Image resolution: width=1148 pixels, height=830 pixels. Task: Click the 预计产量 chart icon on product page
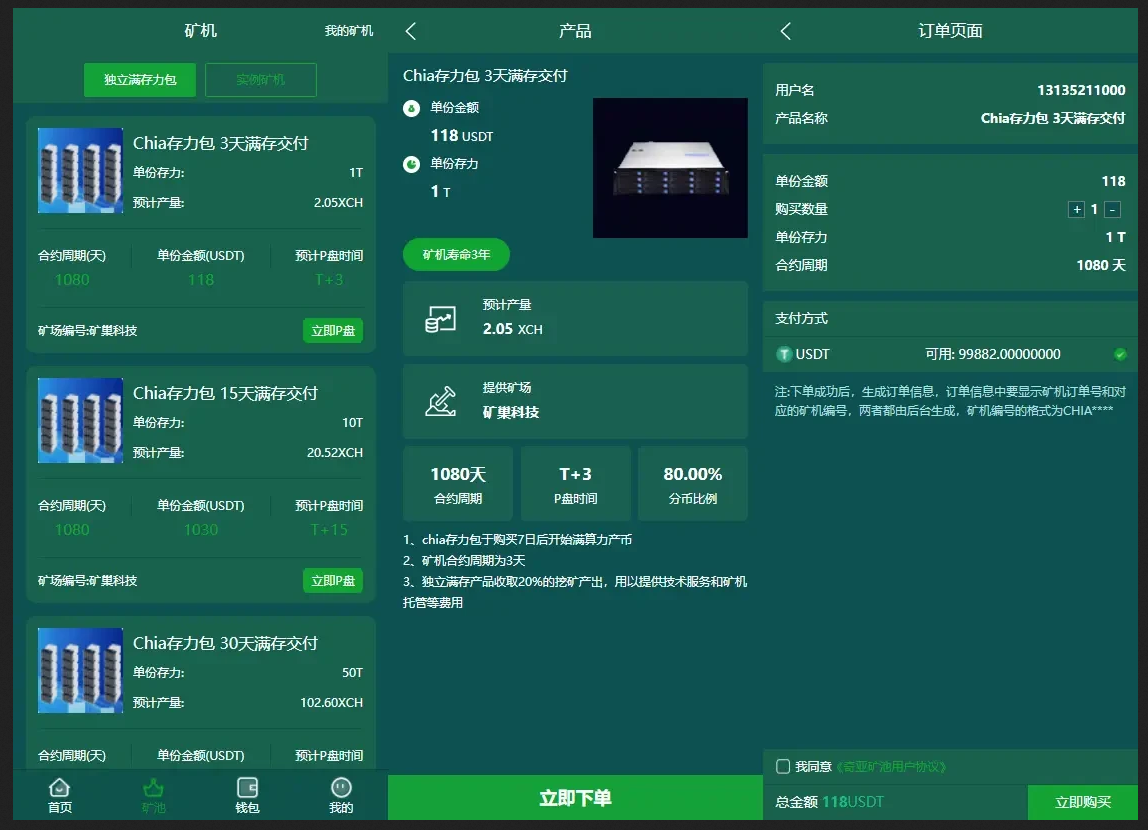tap(440, 319)
